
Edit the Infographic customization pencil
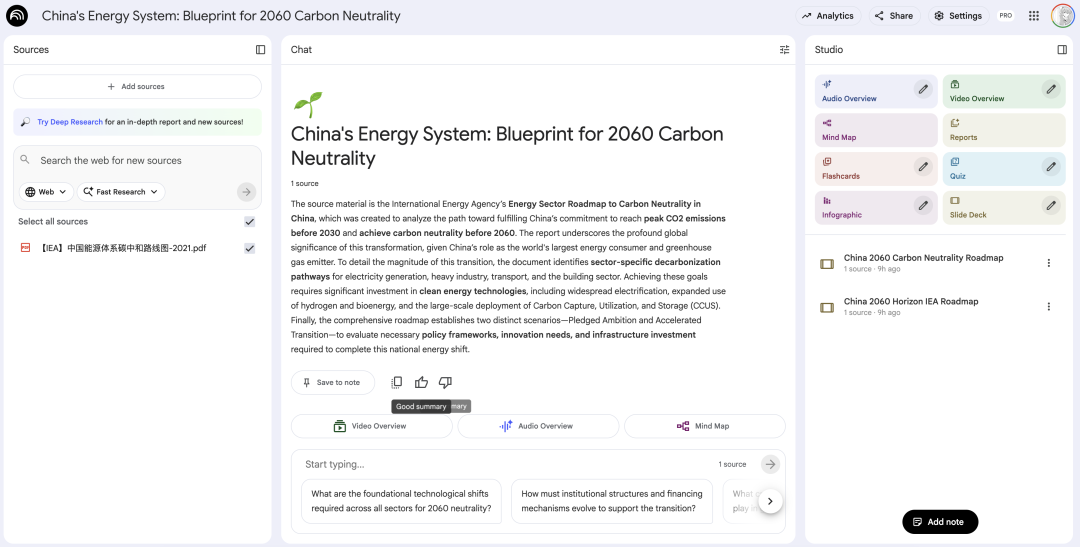(923, 205)
